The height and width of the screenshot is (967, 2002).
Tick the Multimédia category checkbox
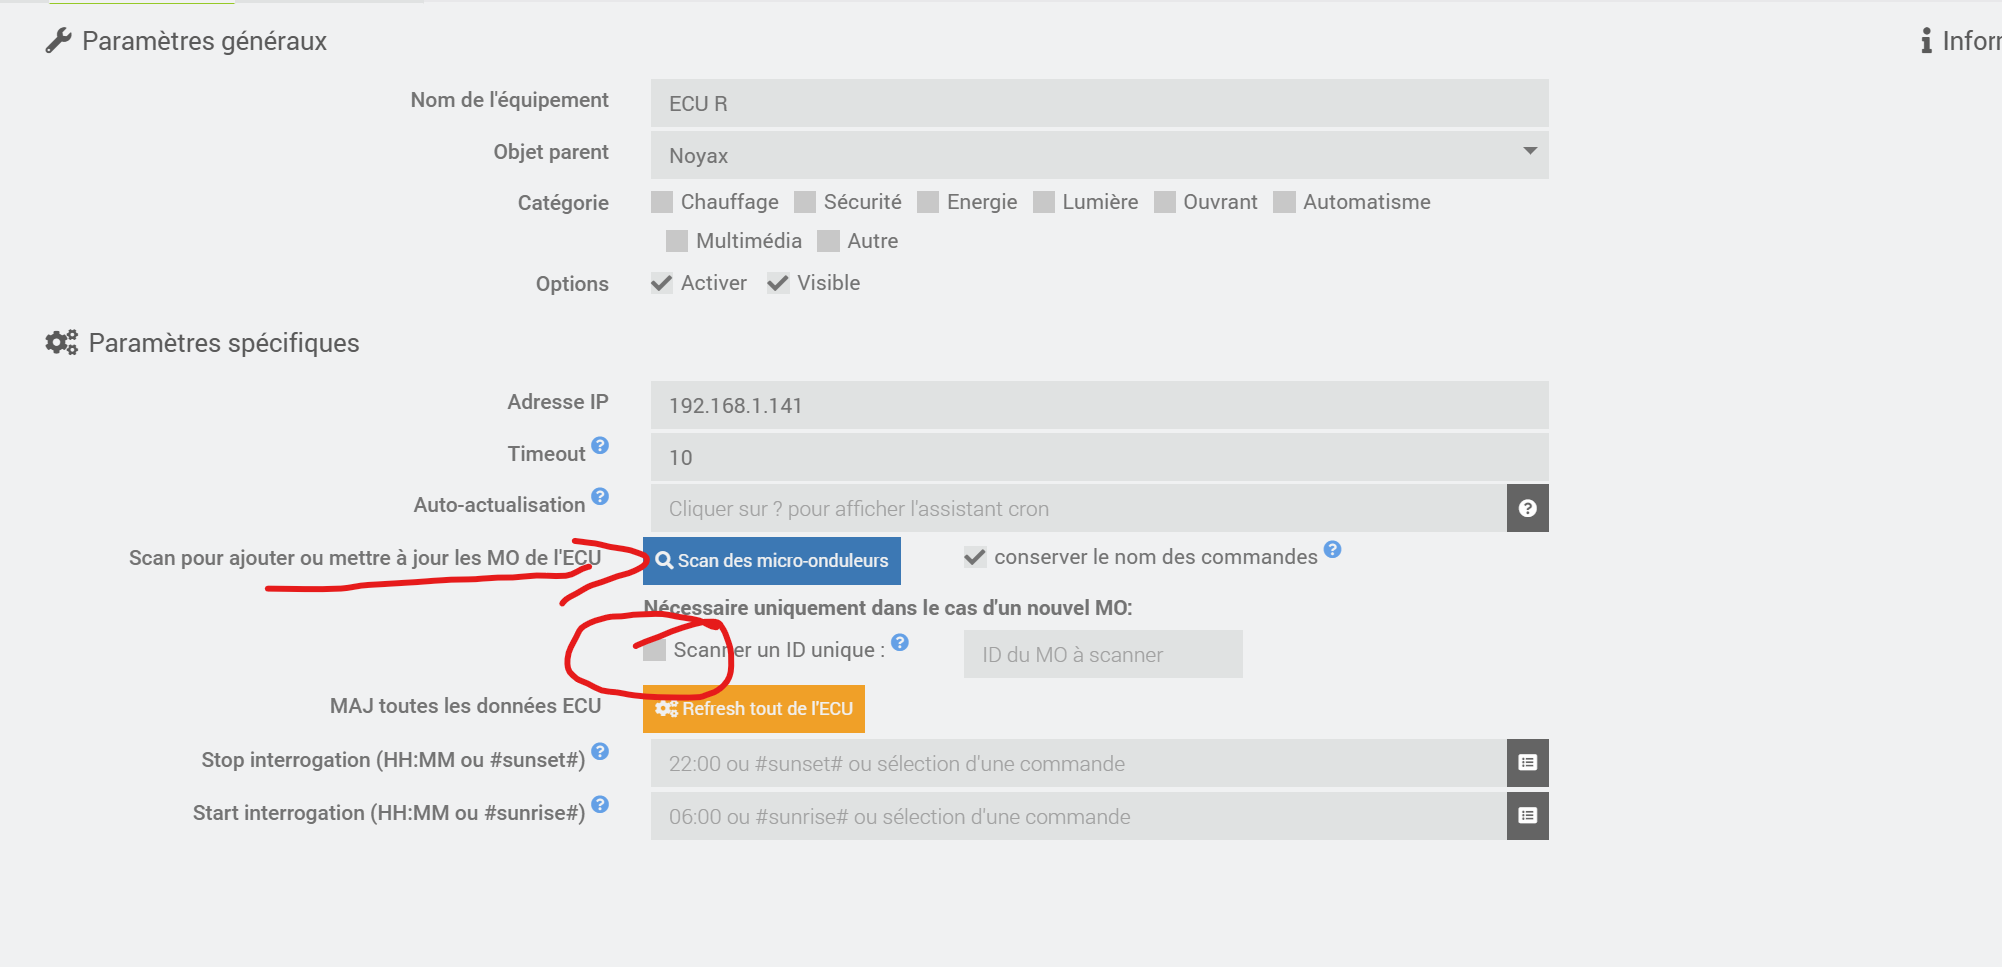pyautogui.click(x=677, y=241)
